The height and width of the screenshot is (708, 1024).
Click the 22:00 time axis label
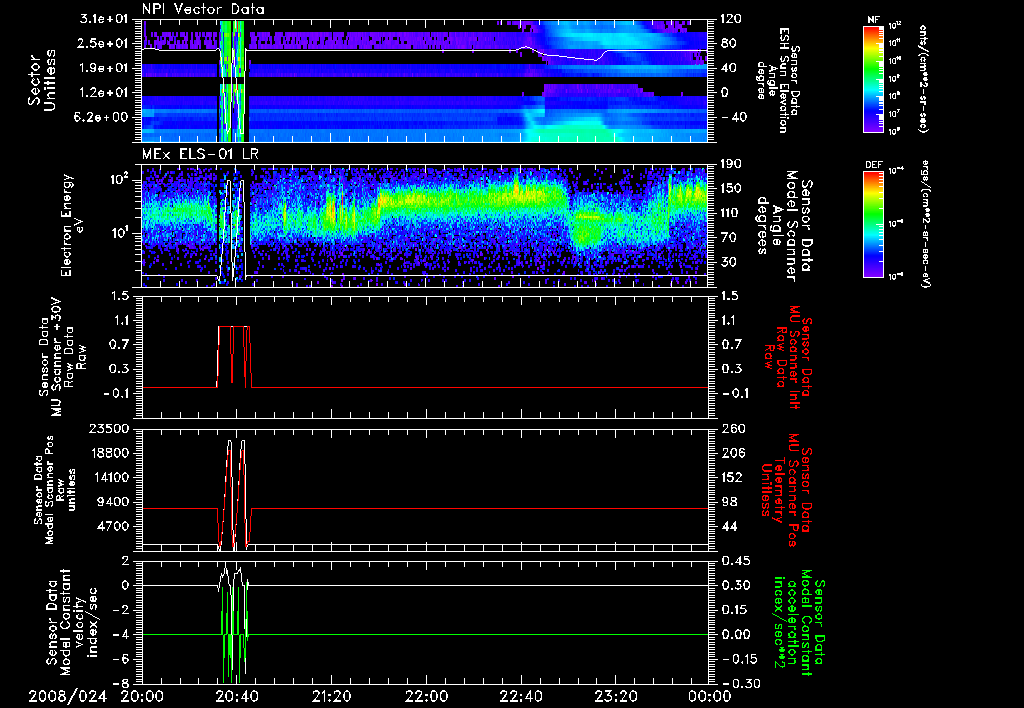tap(425, 696)
